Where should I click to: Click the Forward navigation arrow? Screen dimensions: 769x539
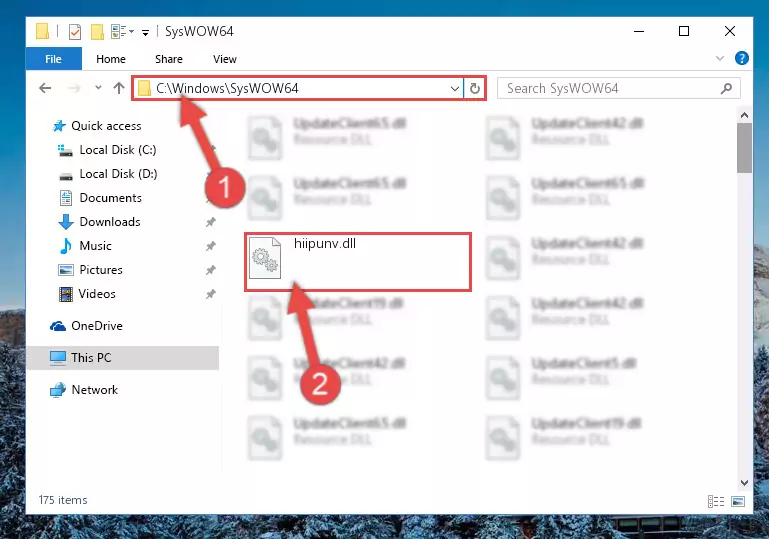coord(74,88)
